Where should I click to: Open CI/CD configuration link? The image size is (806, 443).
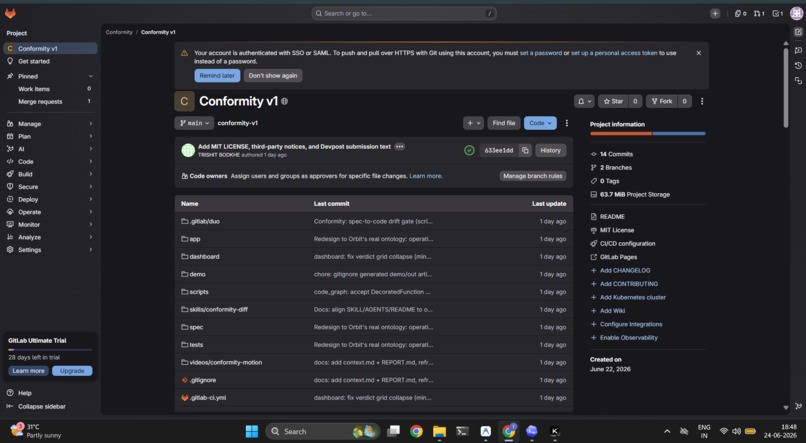coord(628,244)
